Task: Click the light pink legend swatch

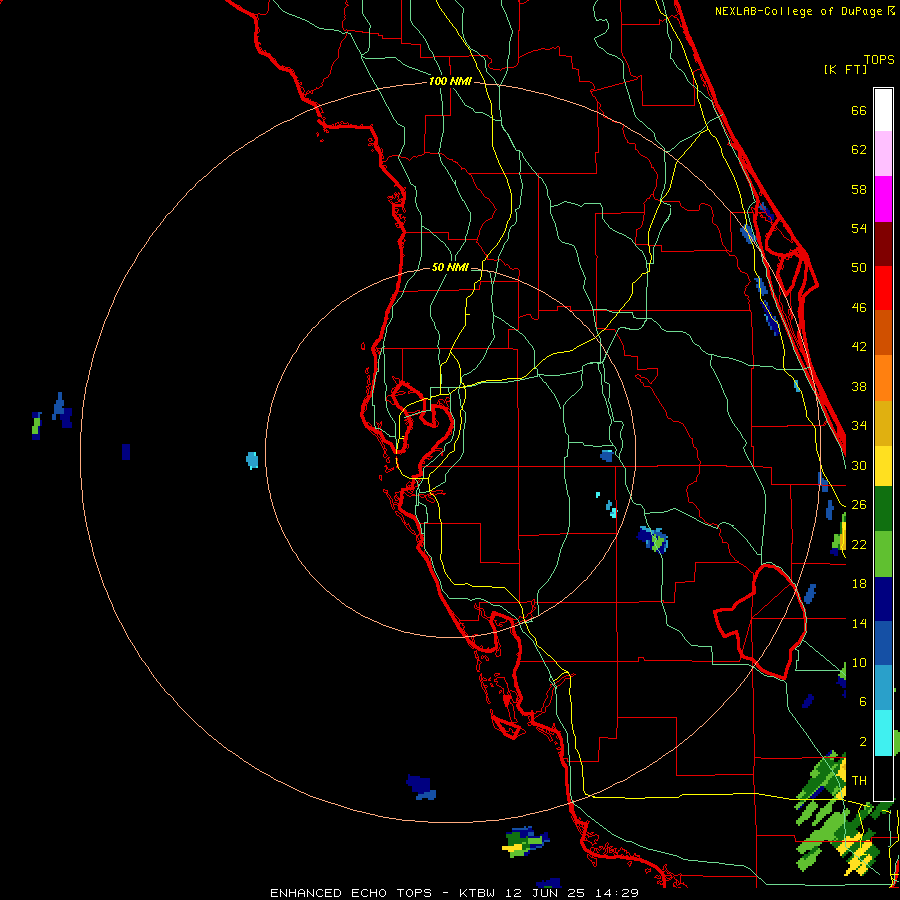Action: tap(883, 153)
